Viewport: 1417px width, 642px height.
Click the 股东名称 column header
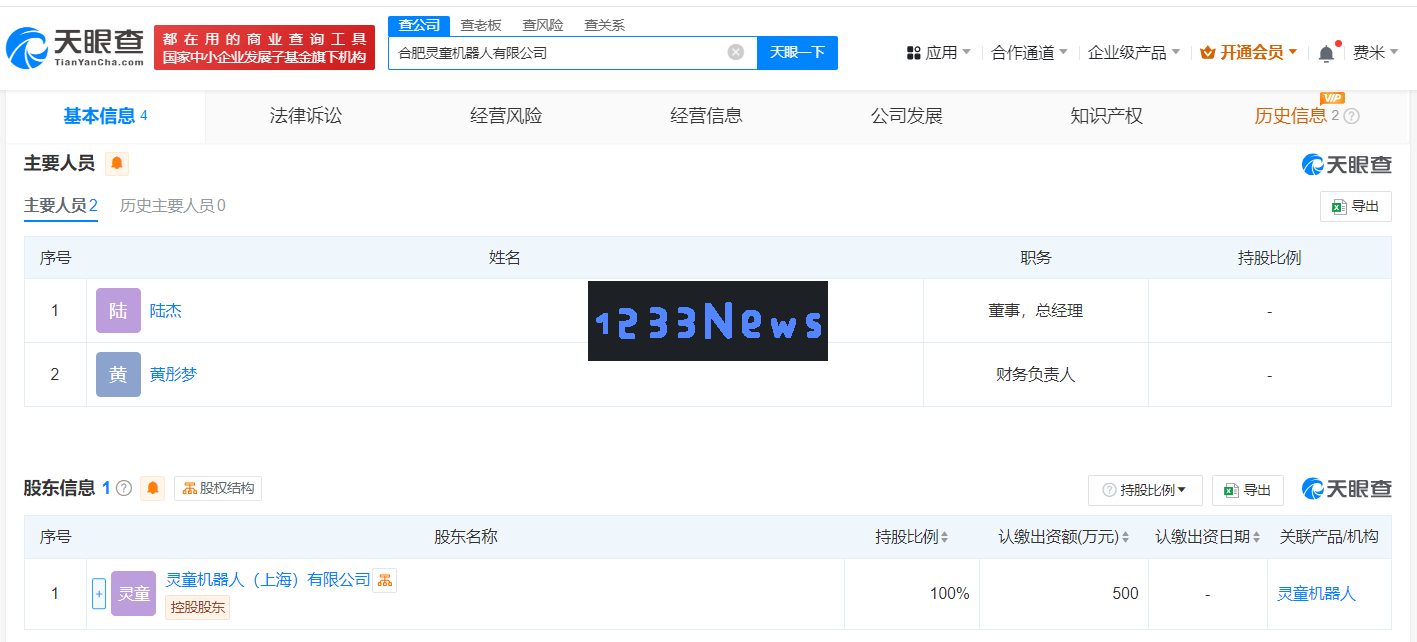[466, 537]
